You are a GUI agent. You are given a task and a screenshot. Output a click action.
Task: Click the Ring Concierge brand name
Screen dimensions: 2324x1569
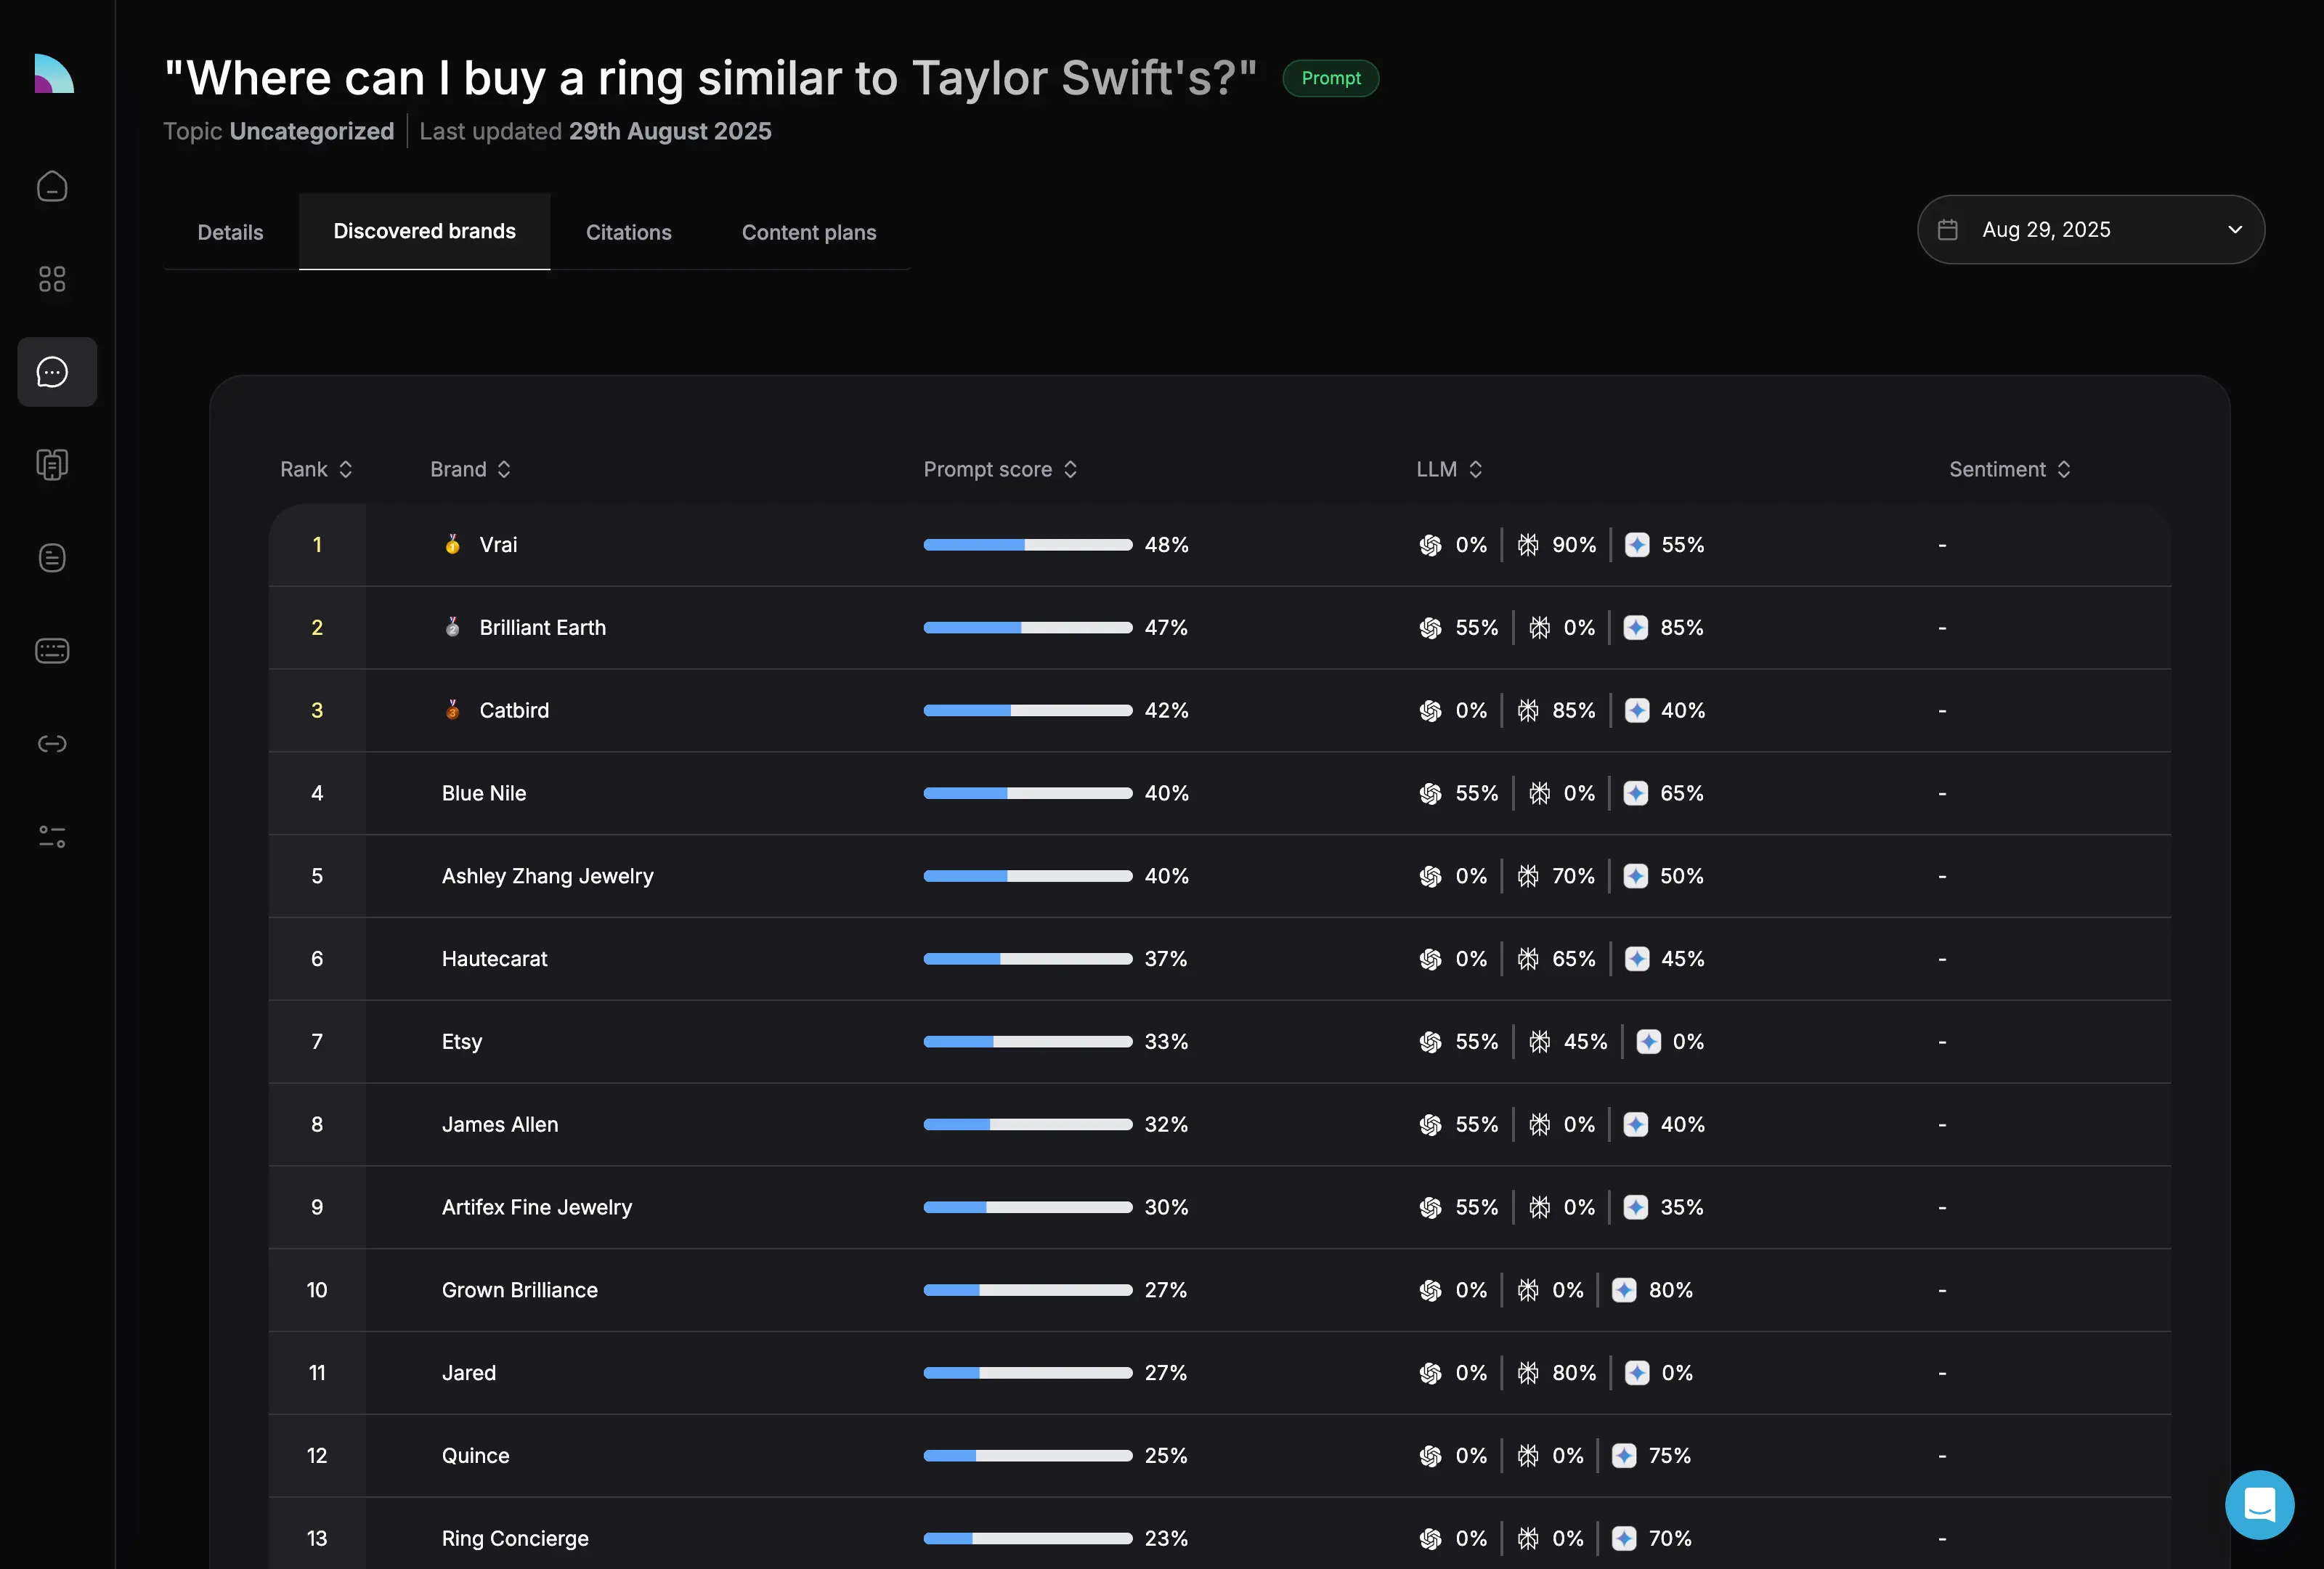[x=515, y=1539]
